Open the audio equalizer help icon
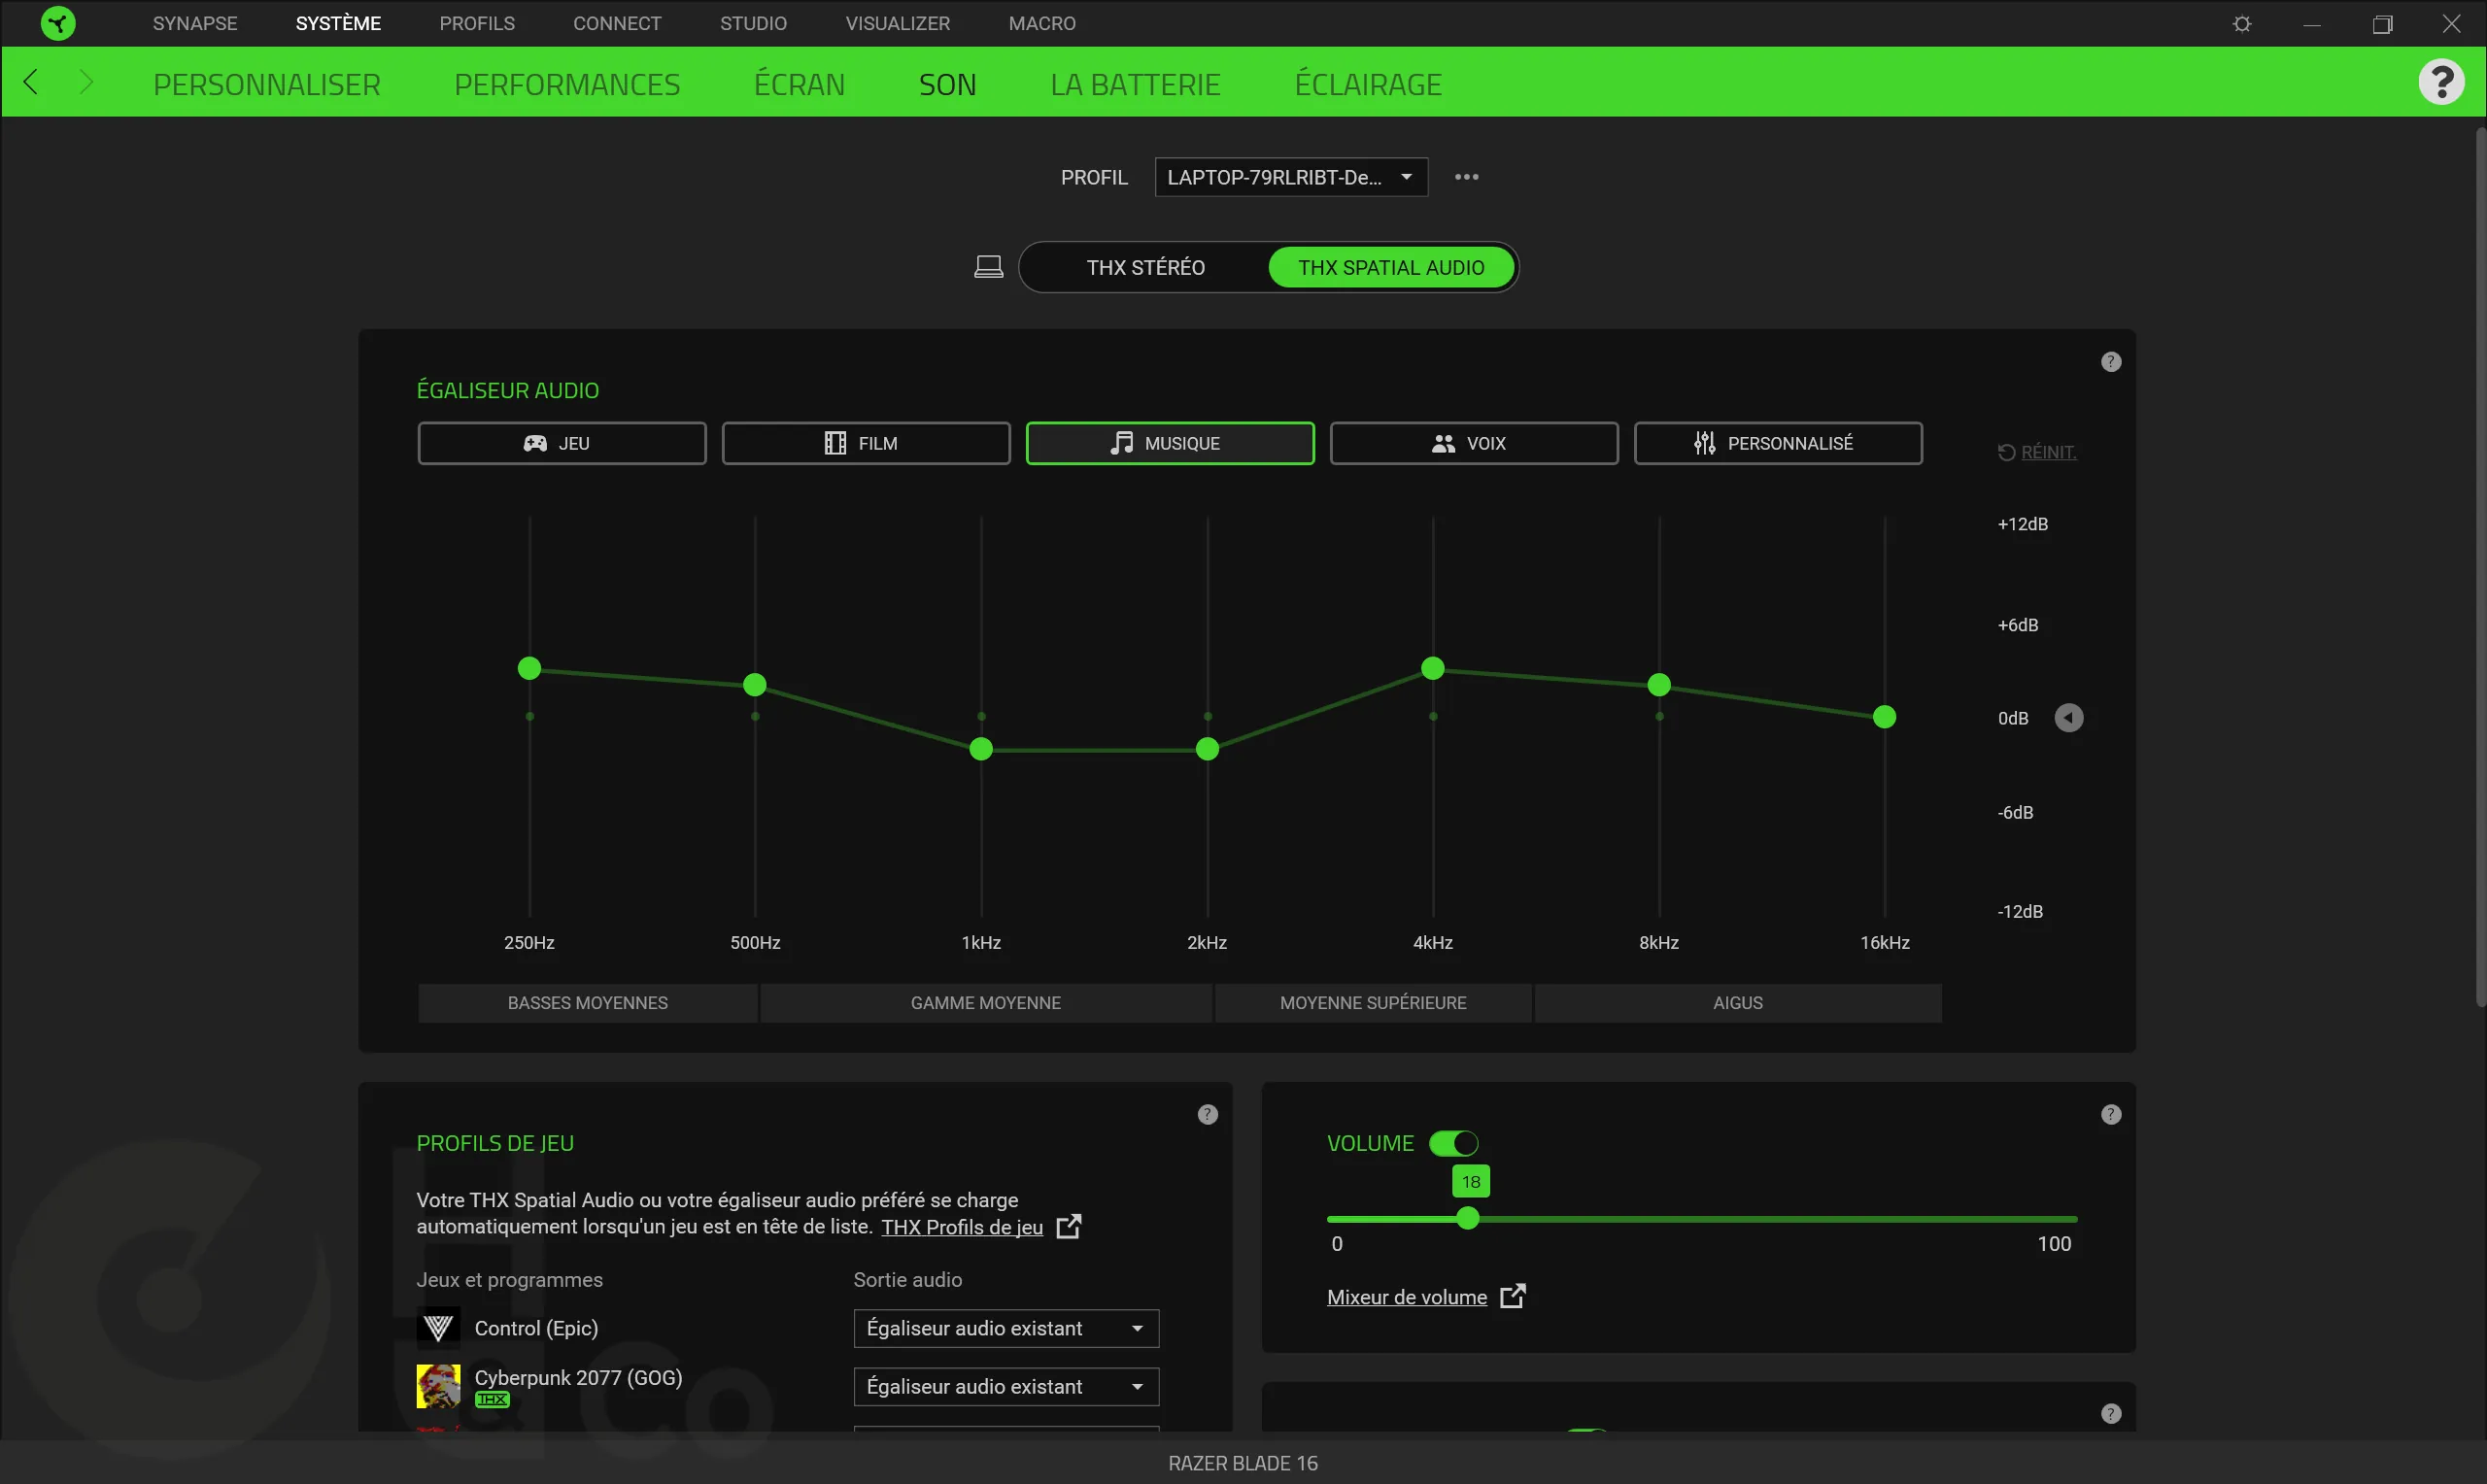 click(2110, 362)
